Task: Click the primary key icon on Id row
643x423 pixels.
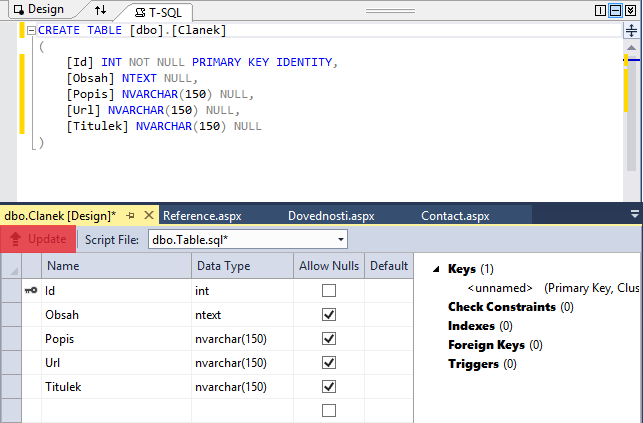Action: (x=31, y=291)
